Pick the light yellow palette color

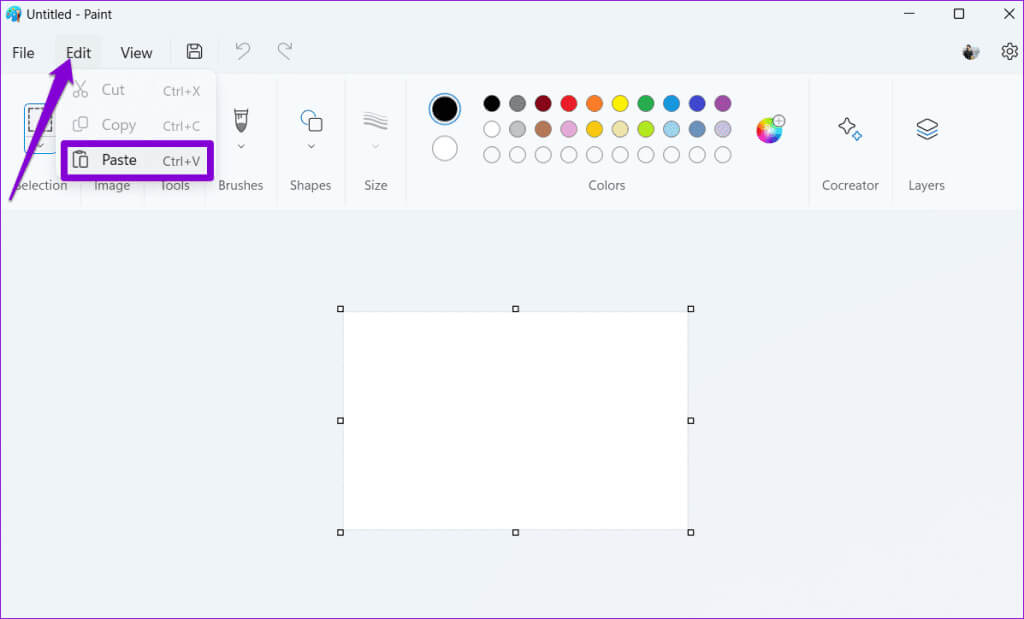tap(620, 129)
